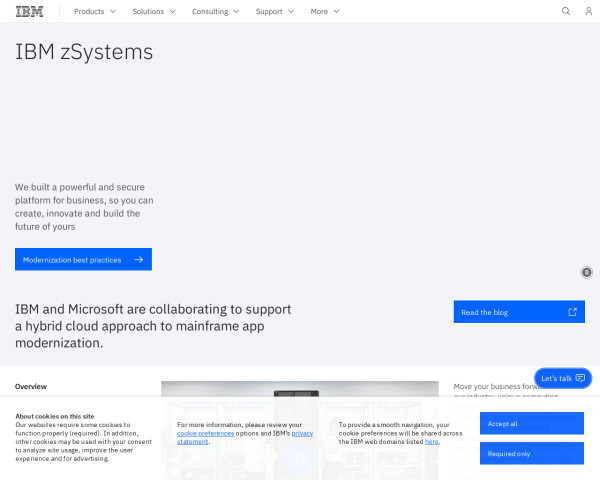The width and height of the screenshot is (600, 480).
Task: Open the IBM web domains 'here' link
Action: tap(432, 441)
